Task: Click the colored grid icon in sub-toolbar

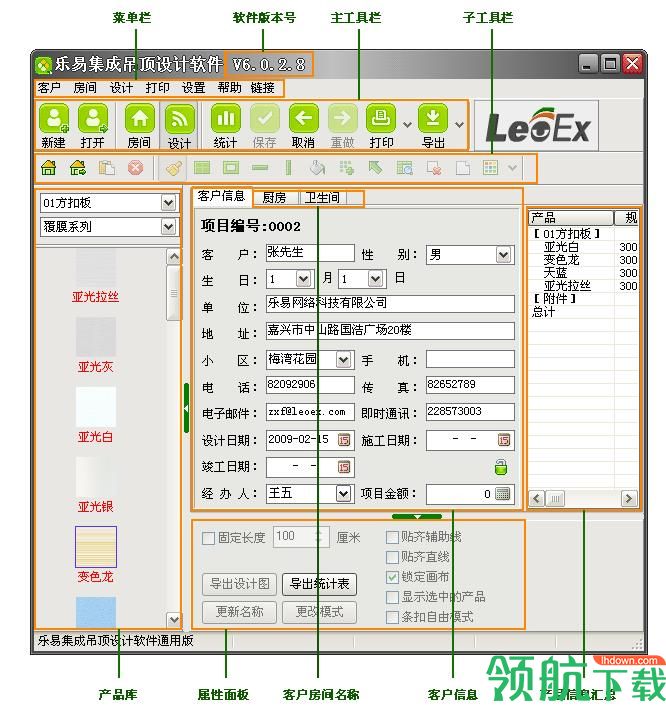Action: tap(490, 168)
